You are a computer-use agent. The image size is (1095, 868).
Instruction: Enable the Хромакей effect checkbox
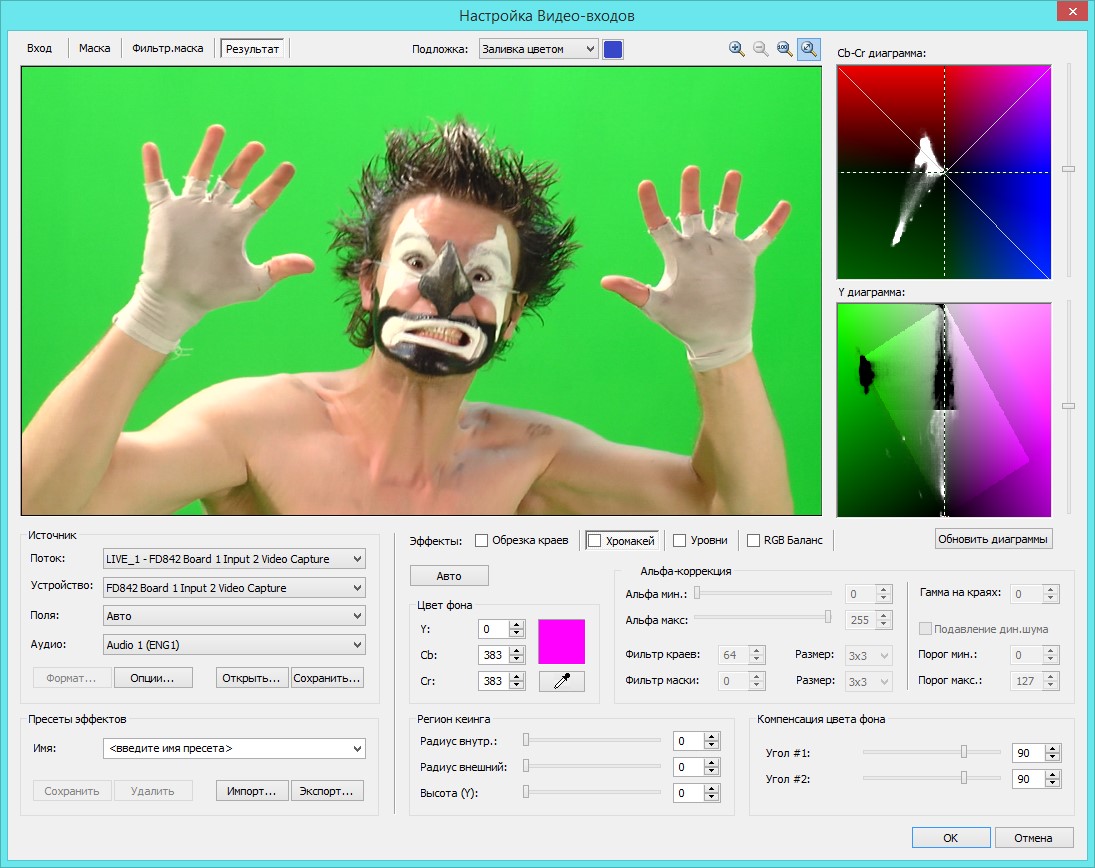point(595,540)
